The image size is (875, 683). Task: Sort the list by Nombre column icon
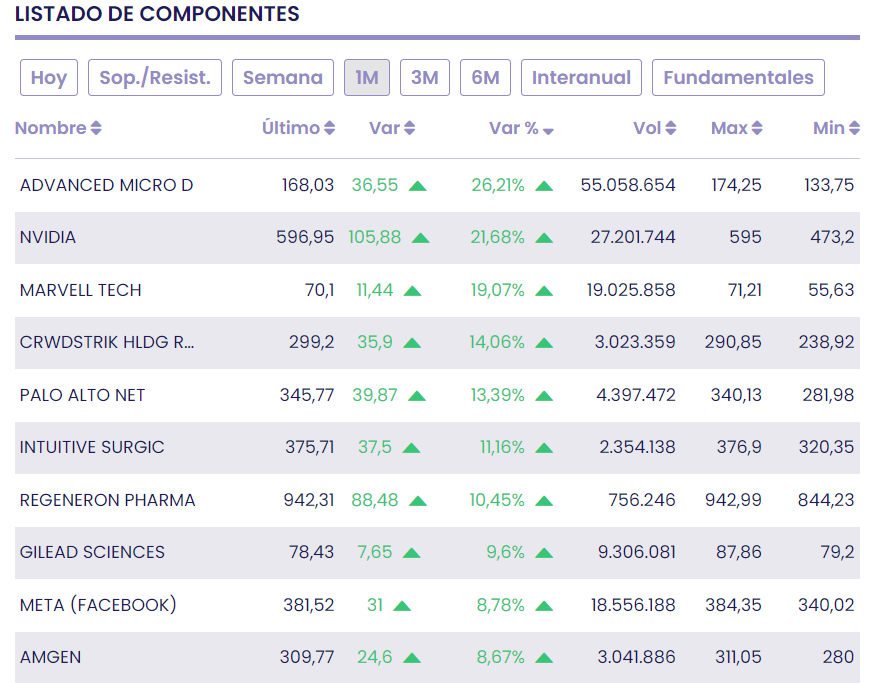pyautogui.click(x=96, y=128)
